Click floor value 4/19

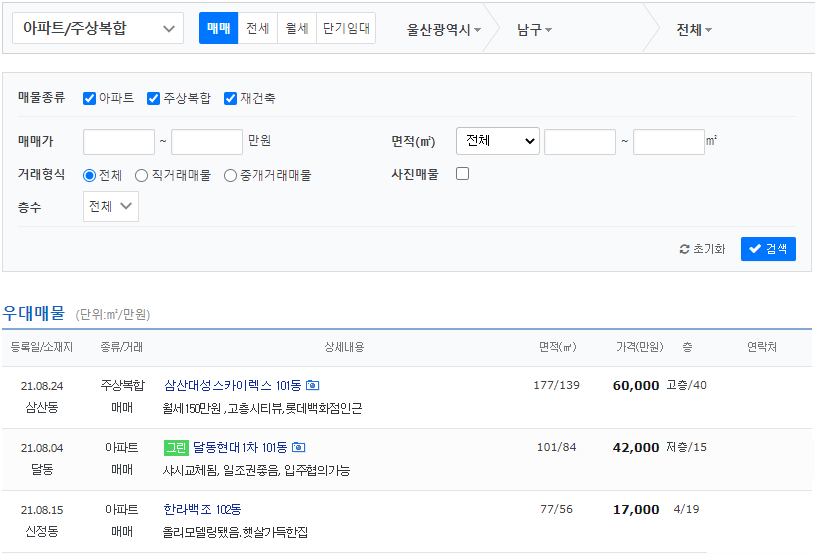[x=687, y=509]
